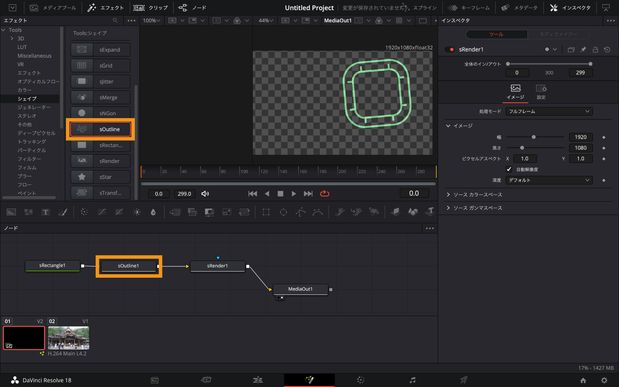Open the 処理モード (フルフレーム) dropdown
The height and width of the screenshot is (387, 619).
(549, 112)
